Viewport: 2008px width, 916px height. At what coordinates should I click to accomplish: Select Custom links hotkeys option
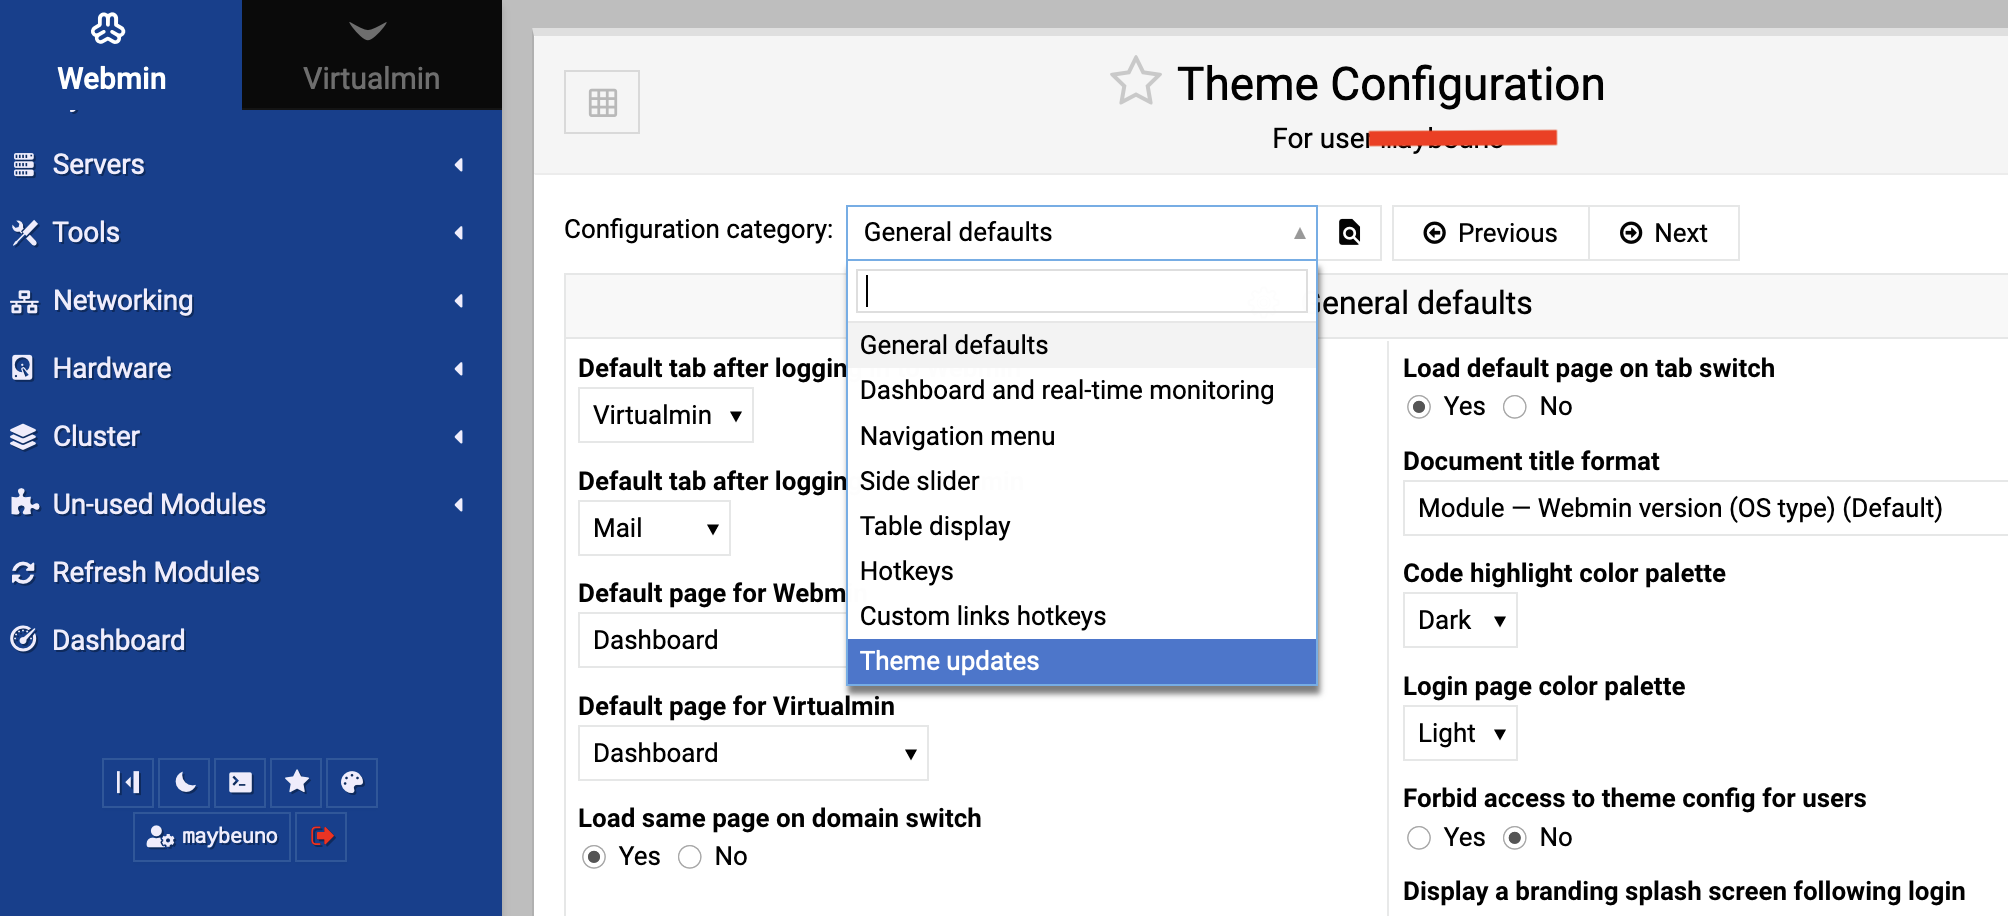pyautogui.click(x=1082, y=616)
